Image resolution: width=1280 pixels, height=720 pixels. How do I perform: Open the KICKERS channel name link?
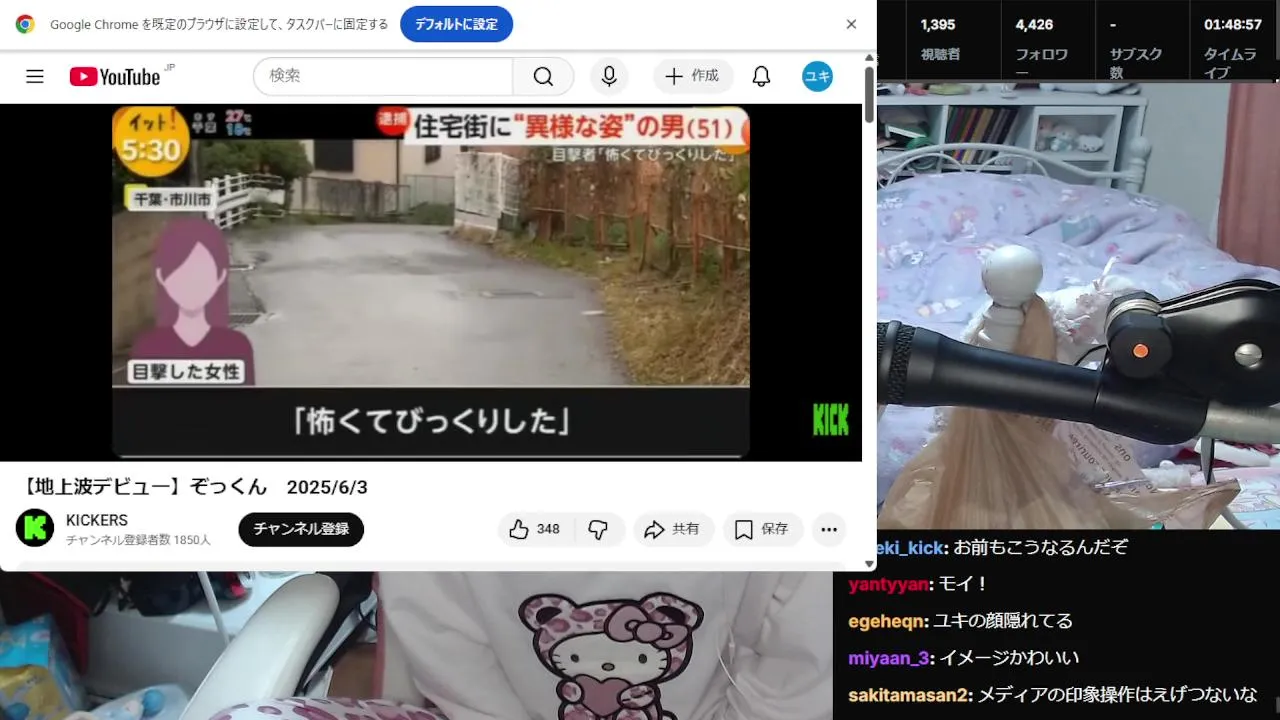[x=97, y=520]
